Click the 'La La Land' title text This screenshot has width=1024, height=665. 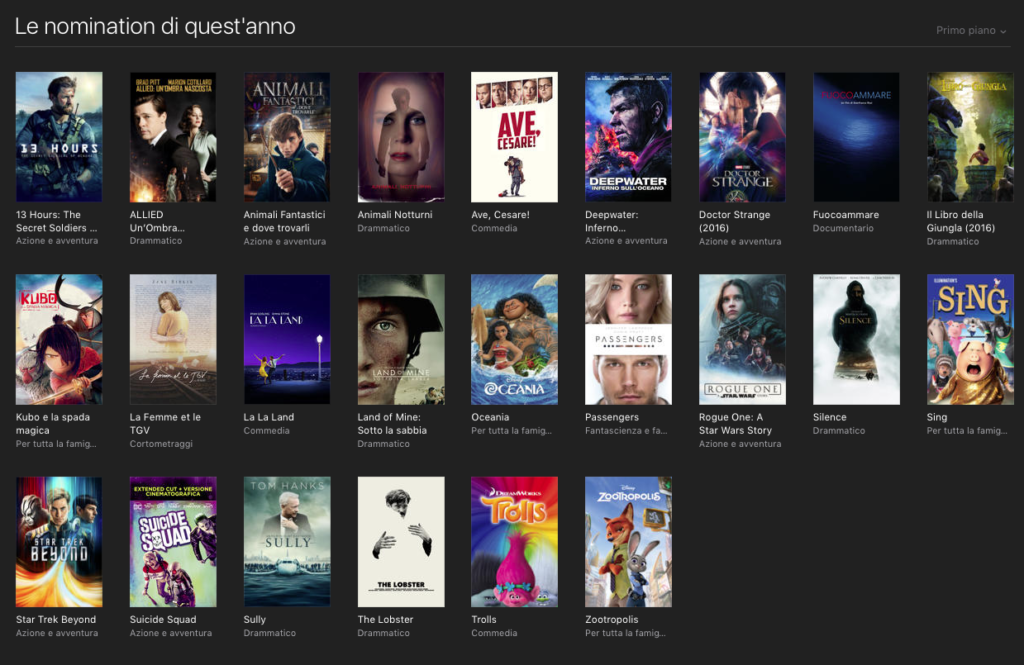coord(269,417)
